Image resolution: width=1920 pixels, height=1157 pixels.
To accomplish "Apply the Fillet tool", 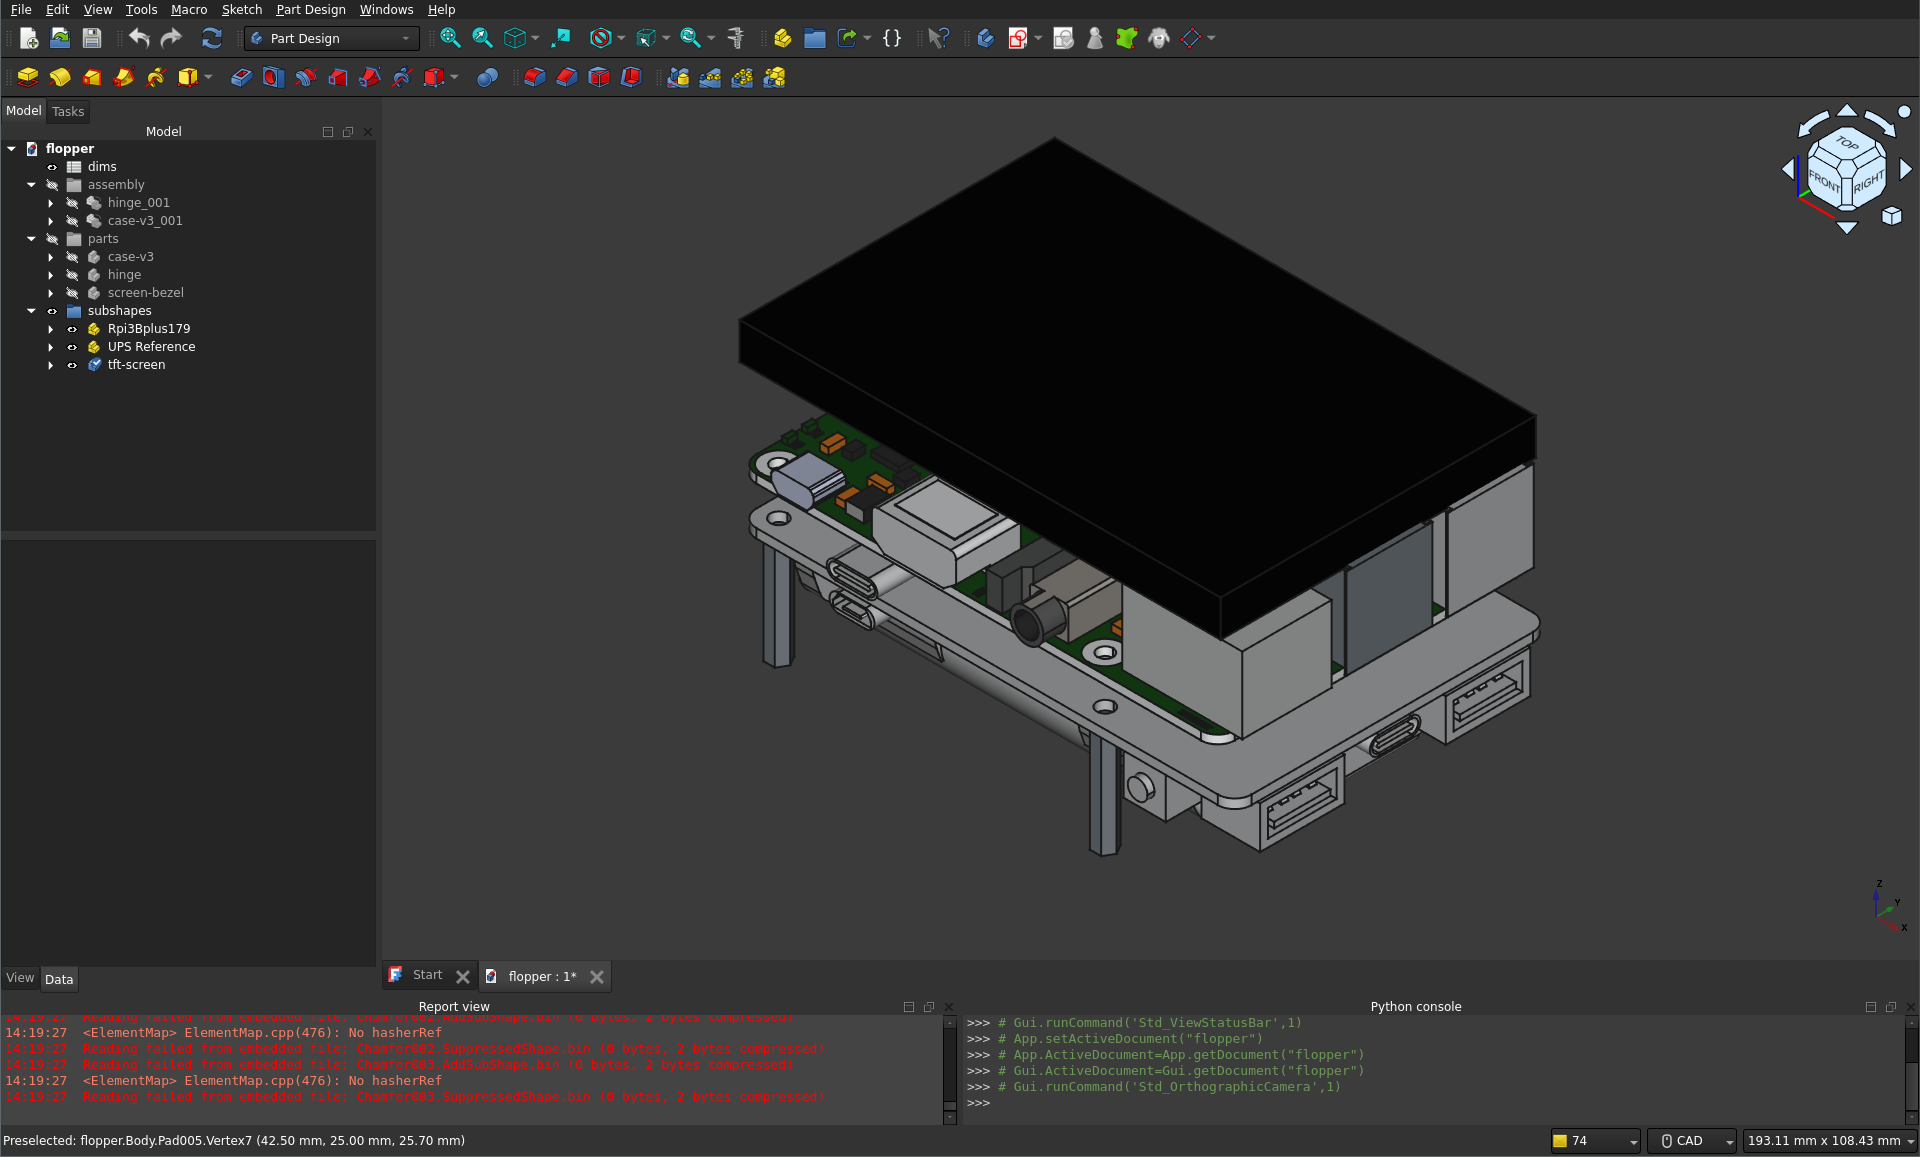I will tap(534, 77).
